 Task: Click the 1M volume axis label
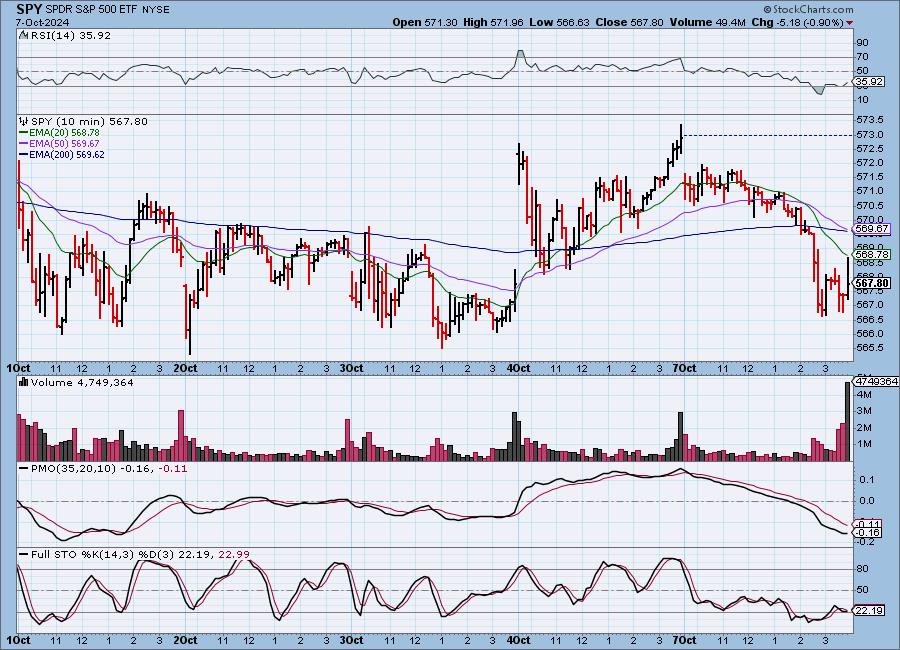[x=865, y=444]
